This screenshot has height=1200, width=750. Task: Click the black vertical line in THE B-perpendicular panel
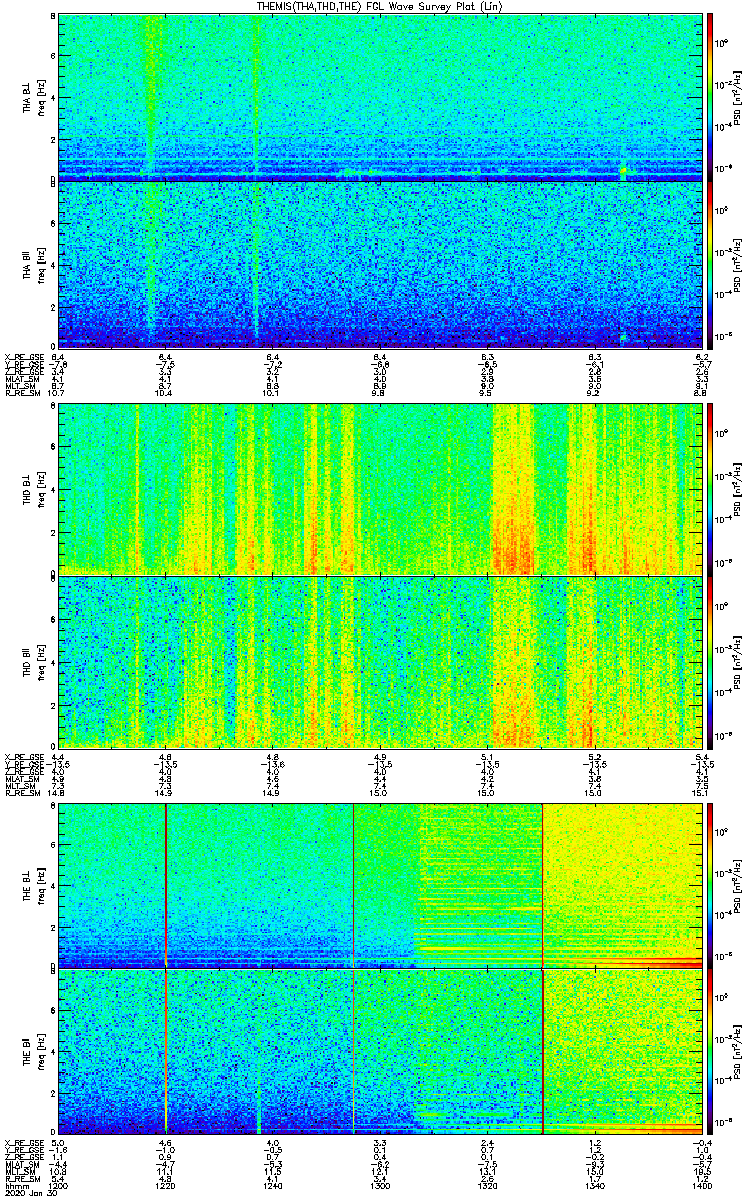coord(354,885)
